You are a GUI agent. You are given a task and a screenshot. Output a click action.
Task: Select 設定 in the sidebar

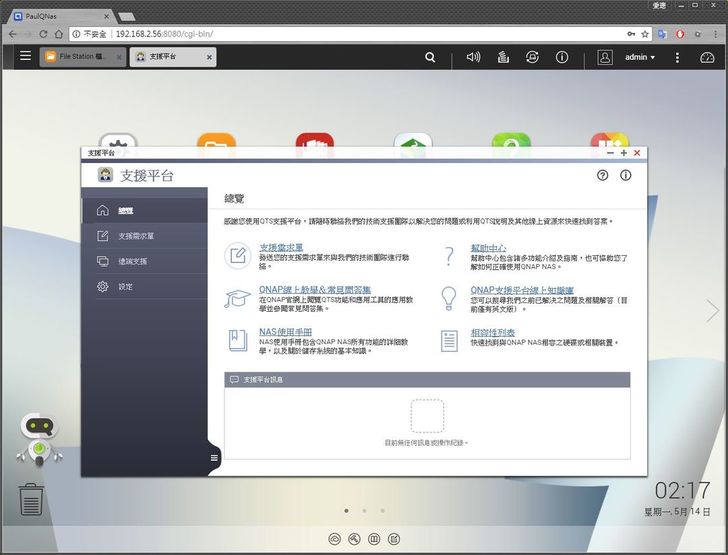[x=125, y=287]
